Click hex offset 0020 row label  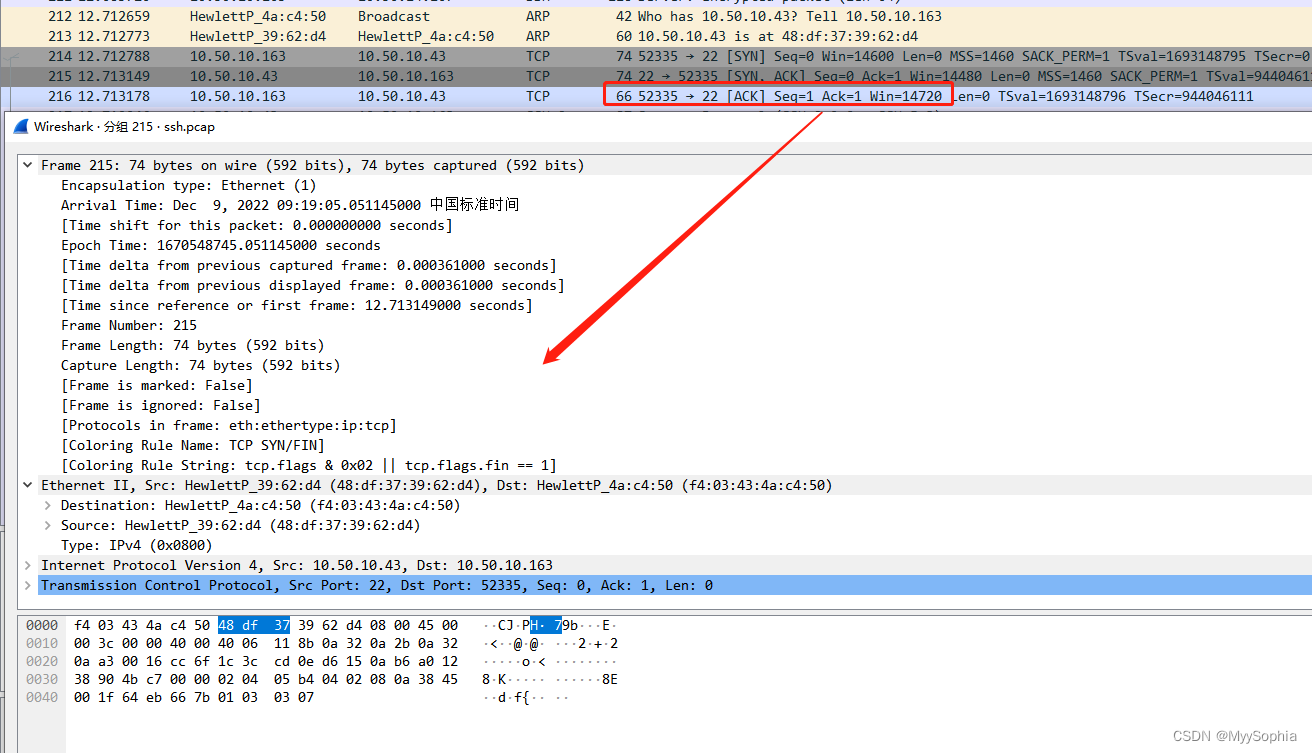pos(42,661)
